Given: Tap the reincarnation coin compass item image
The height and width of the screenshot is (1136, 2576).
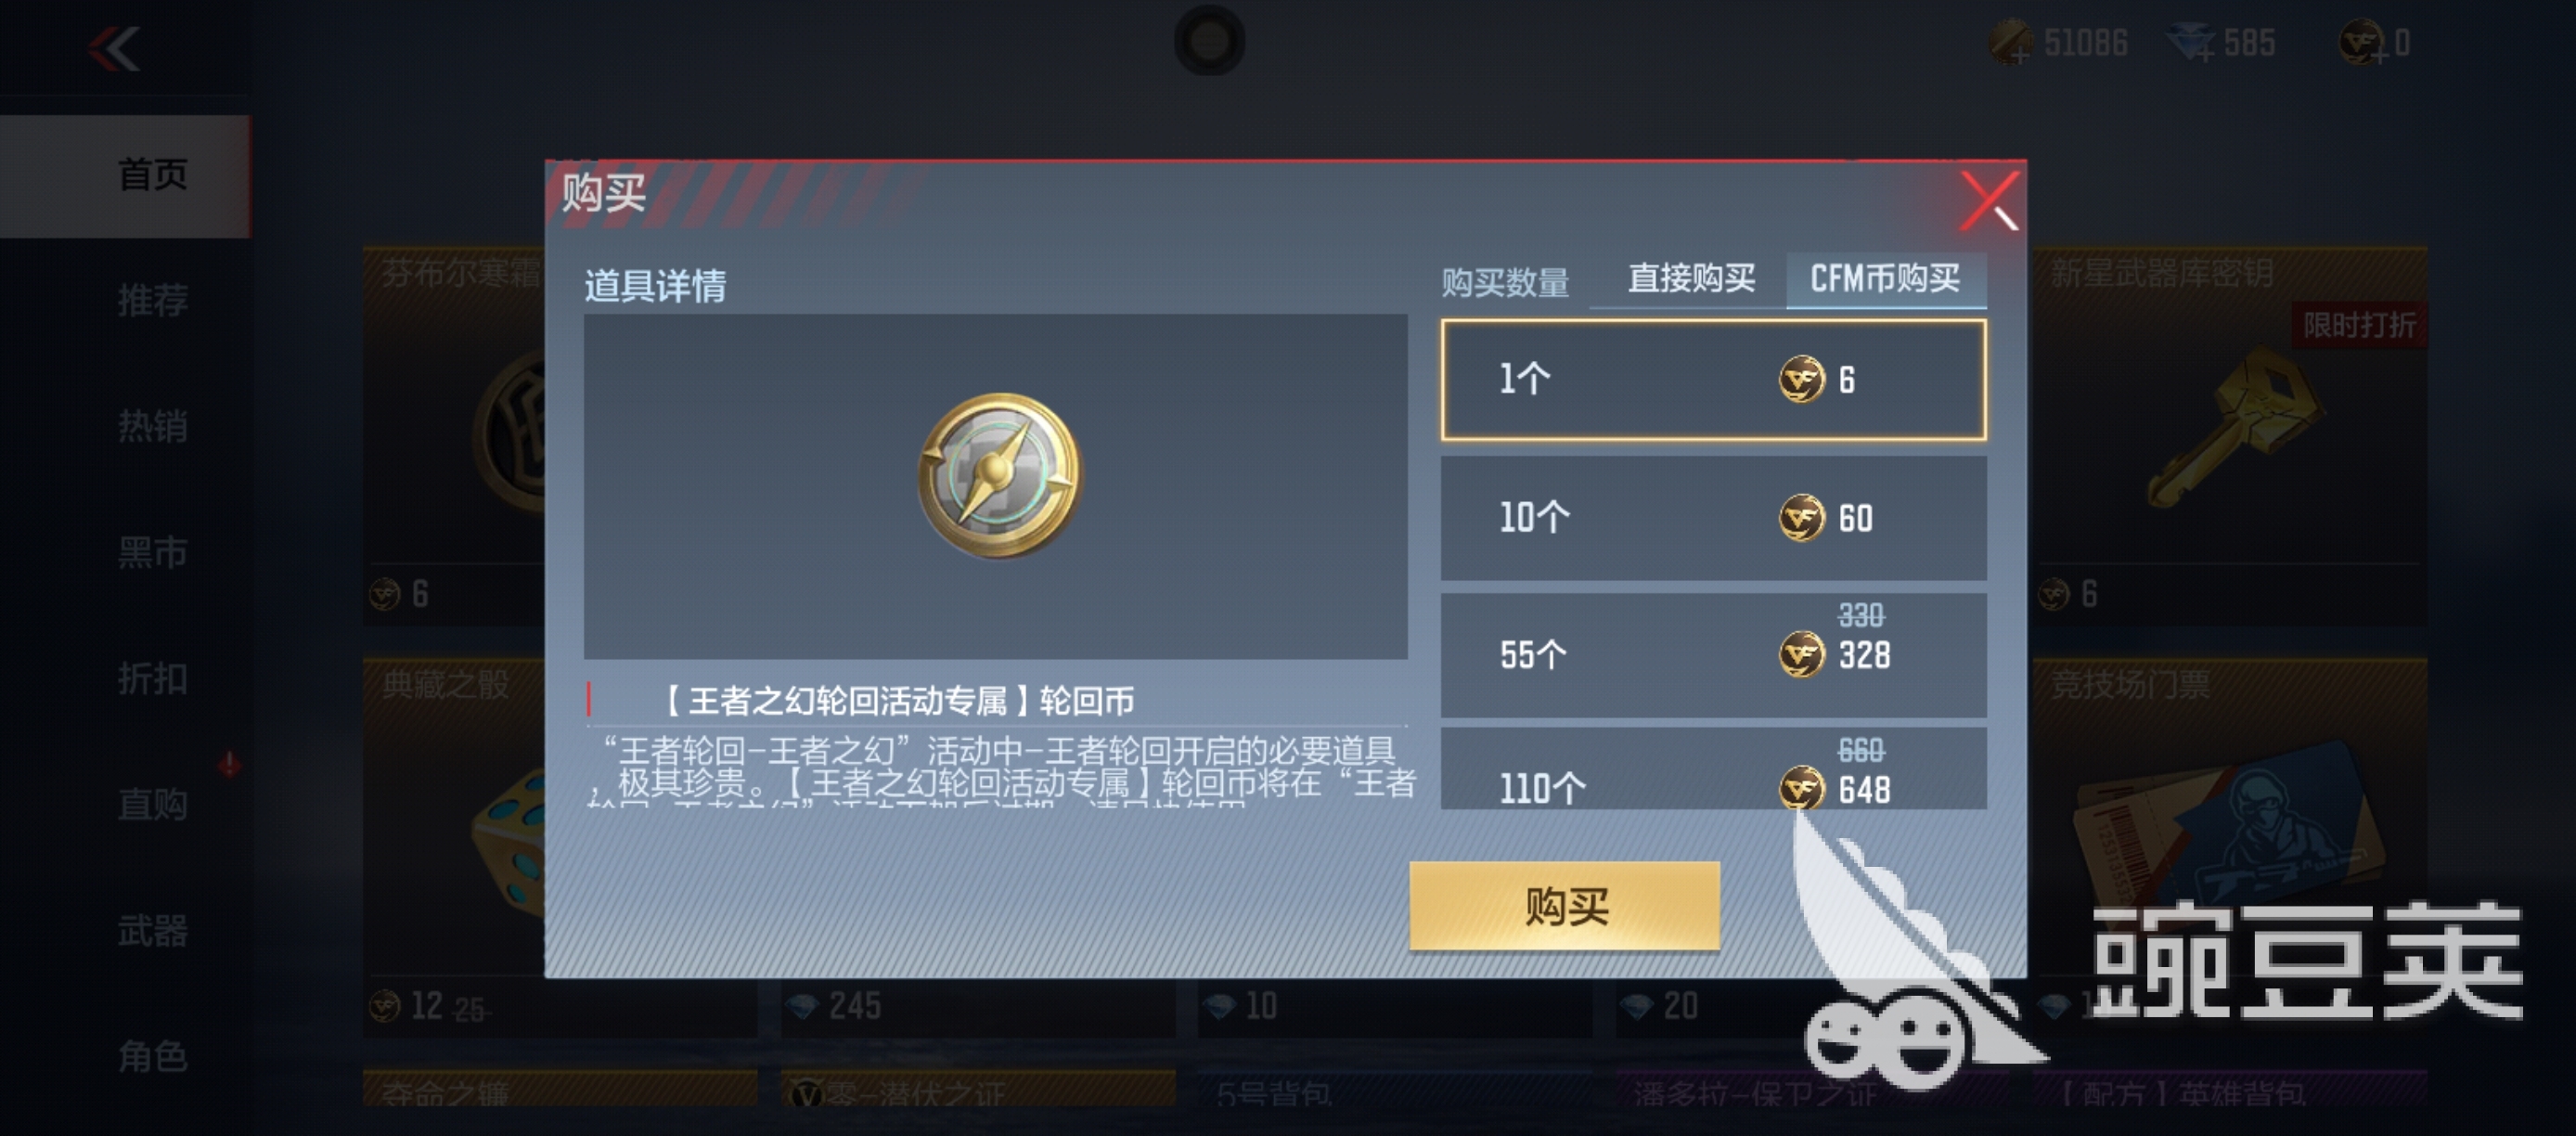Looking at the screenshot, I should pos(998,475).
